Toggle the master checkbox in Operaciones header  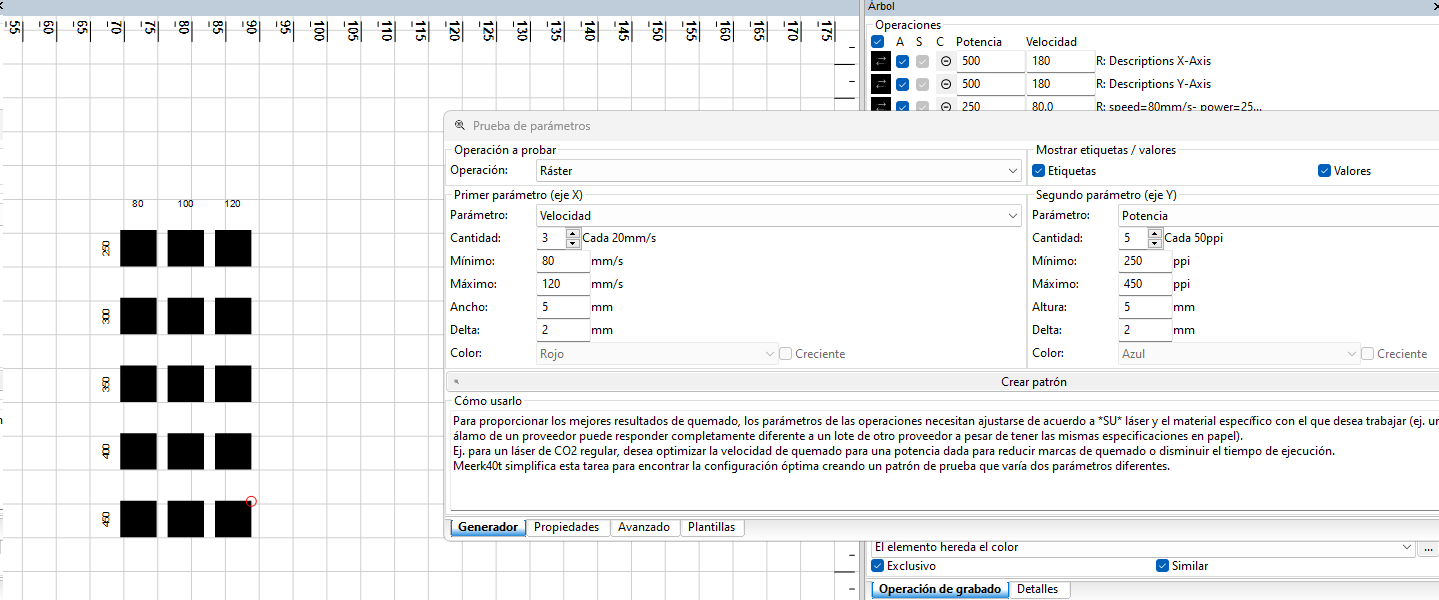878,42
